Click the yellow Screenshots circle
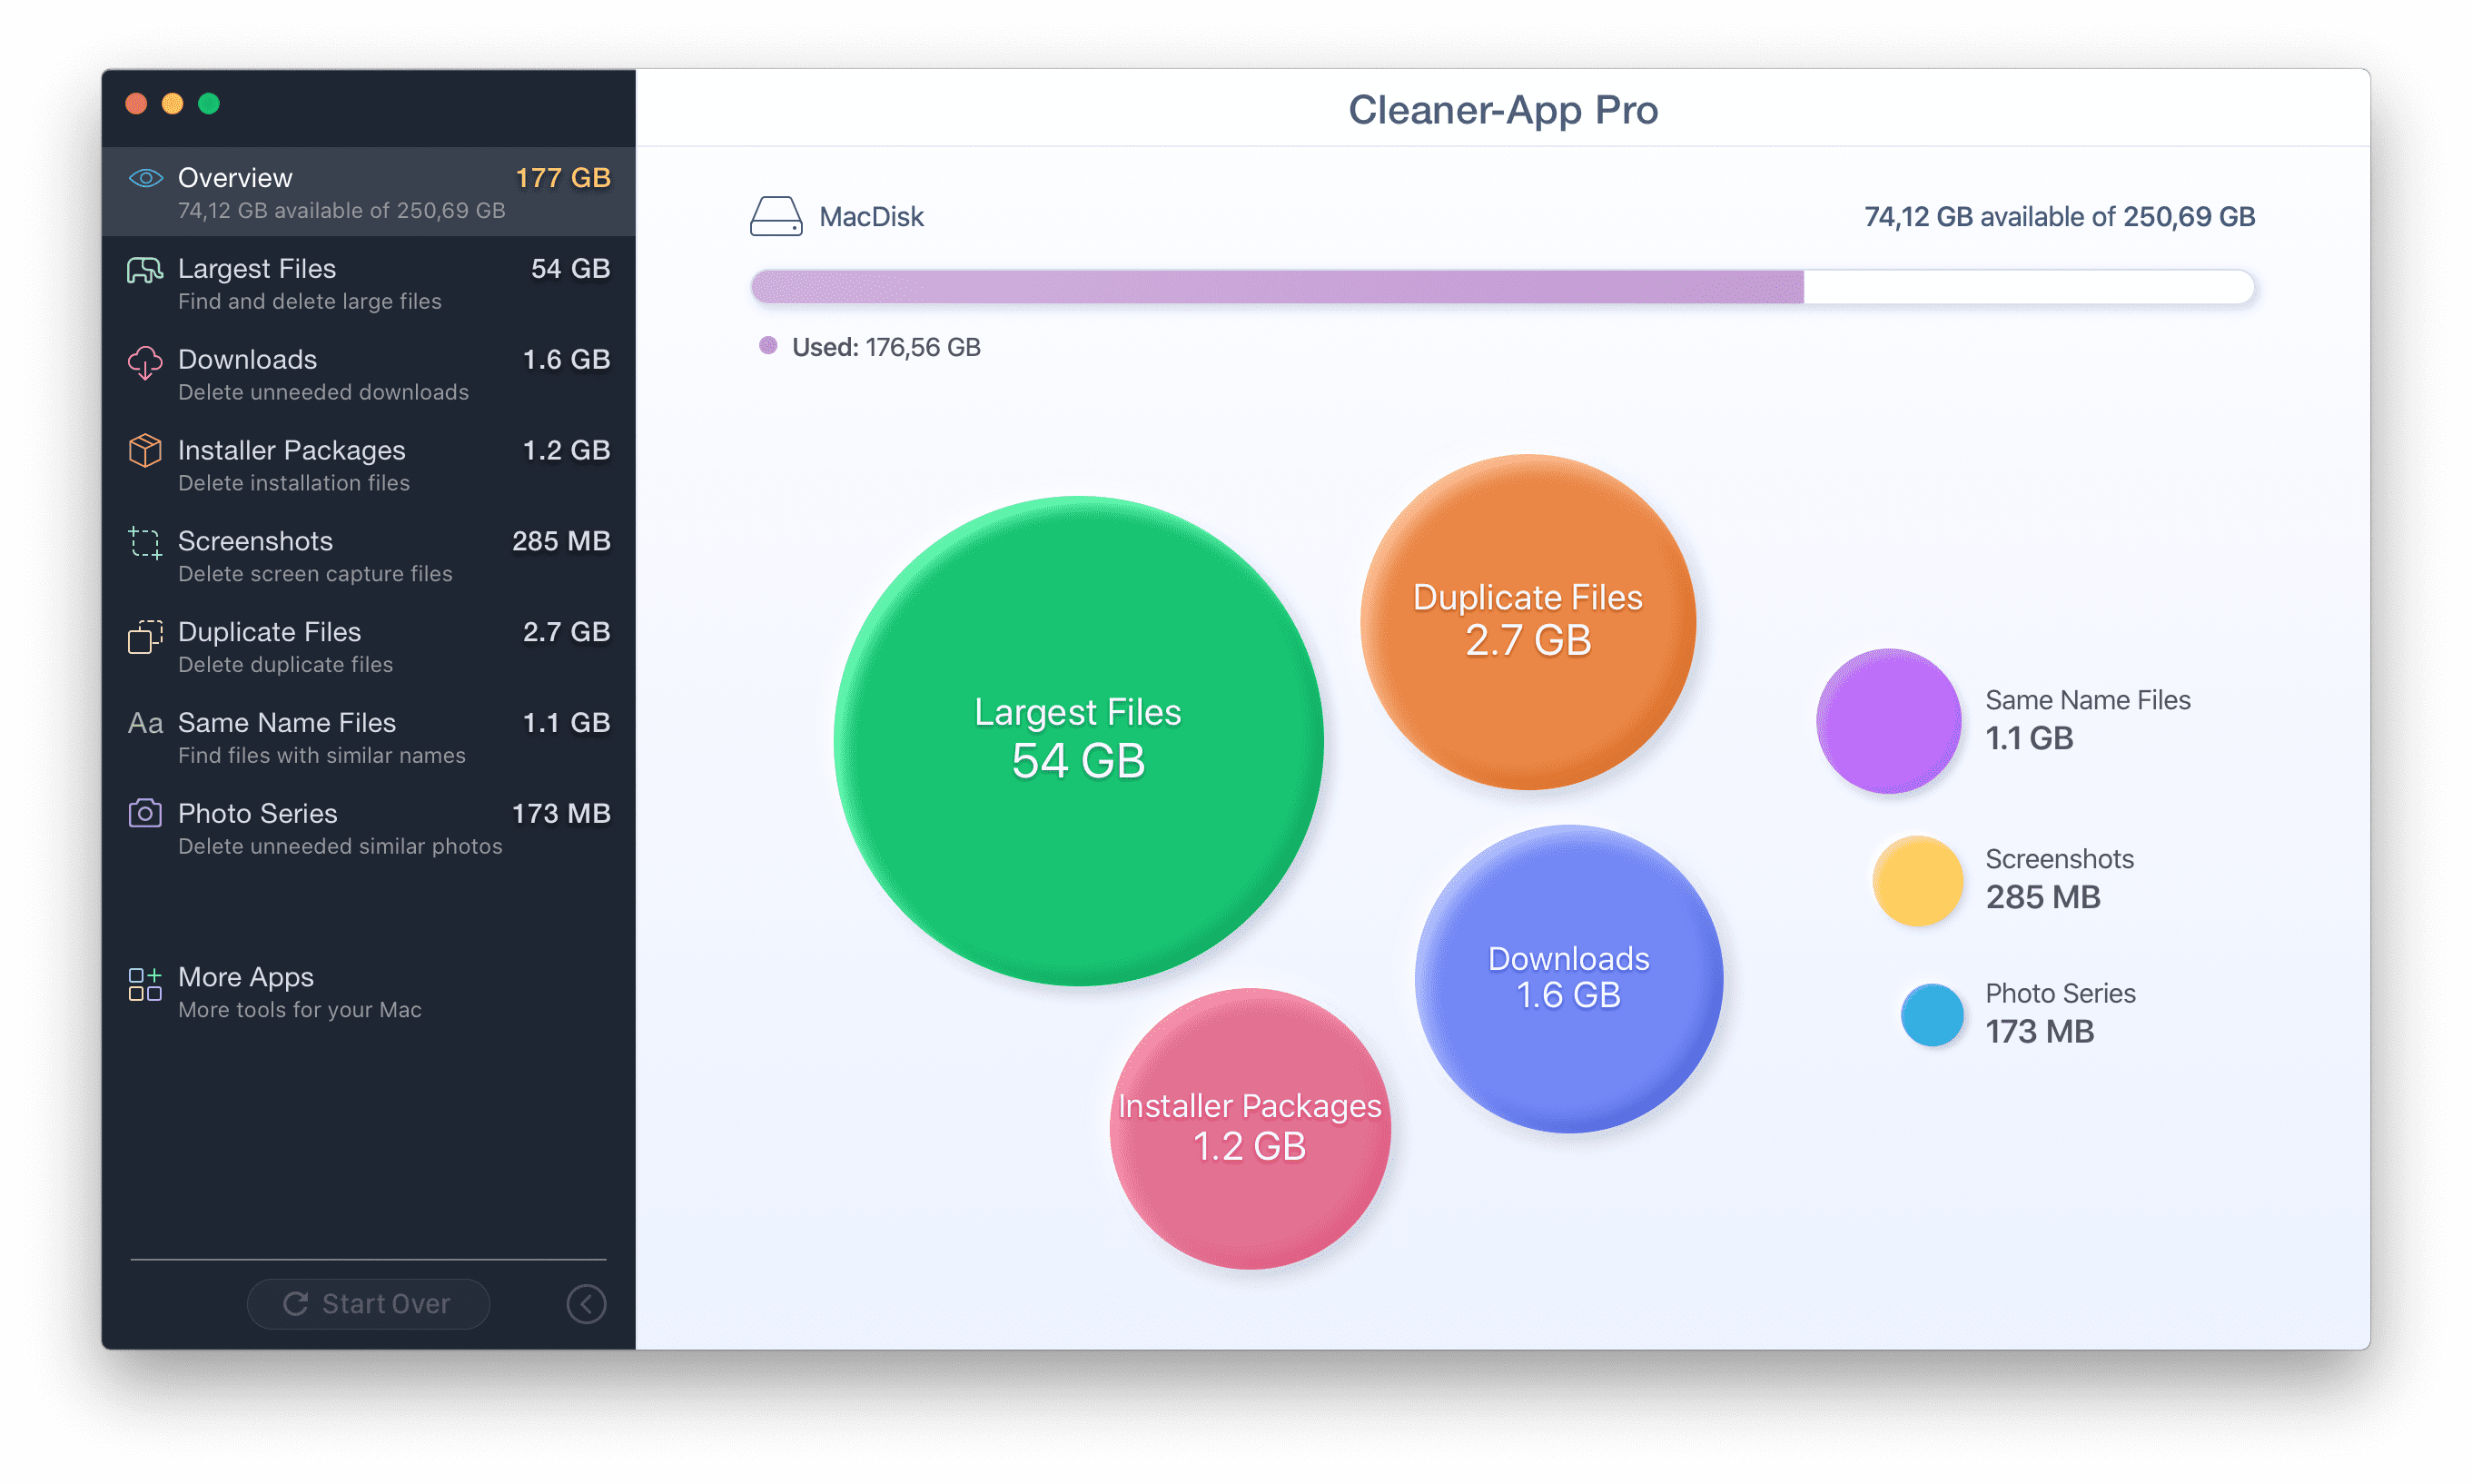Viewport: 2472px width, 1484px height. pyautogui.click(x=1918, y=880)
